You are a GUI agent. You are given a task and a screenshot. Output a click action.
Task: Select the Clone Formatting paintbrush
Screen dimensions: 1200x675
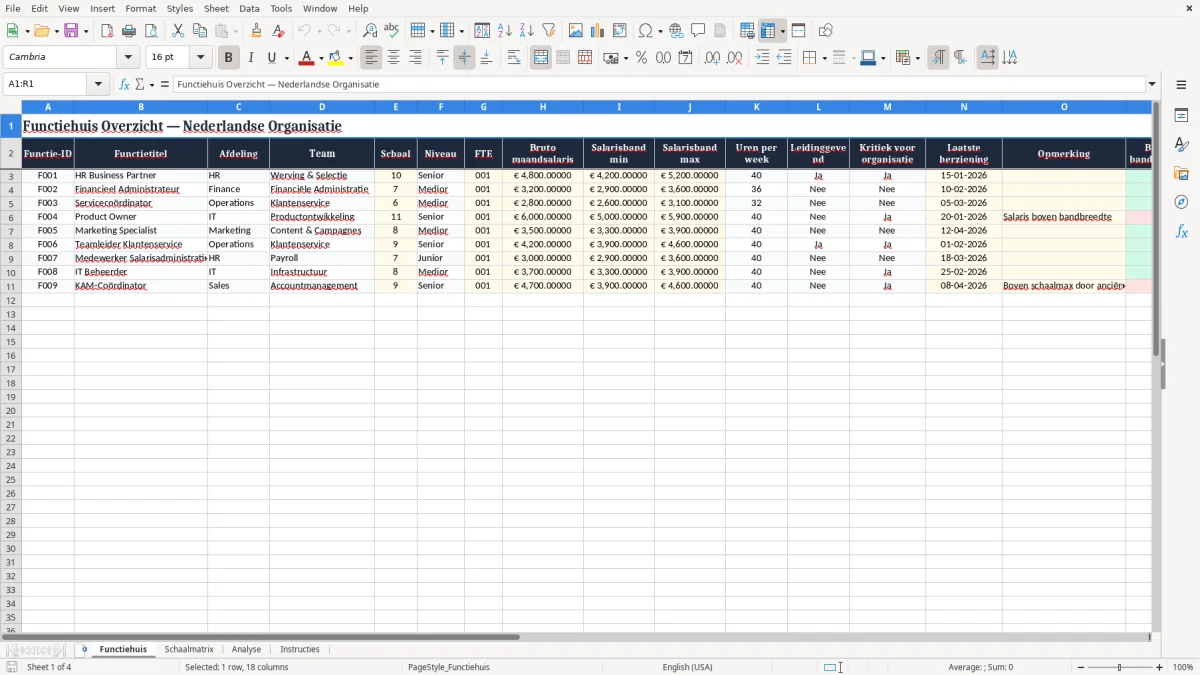(x=257, y=30)
